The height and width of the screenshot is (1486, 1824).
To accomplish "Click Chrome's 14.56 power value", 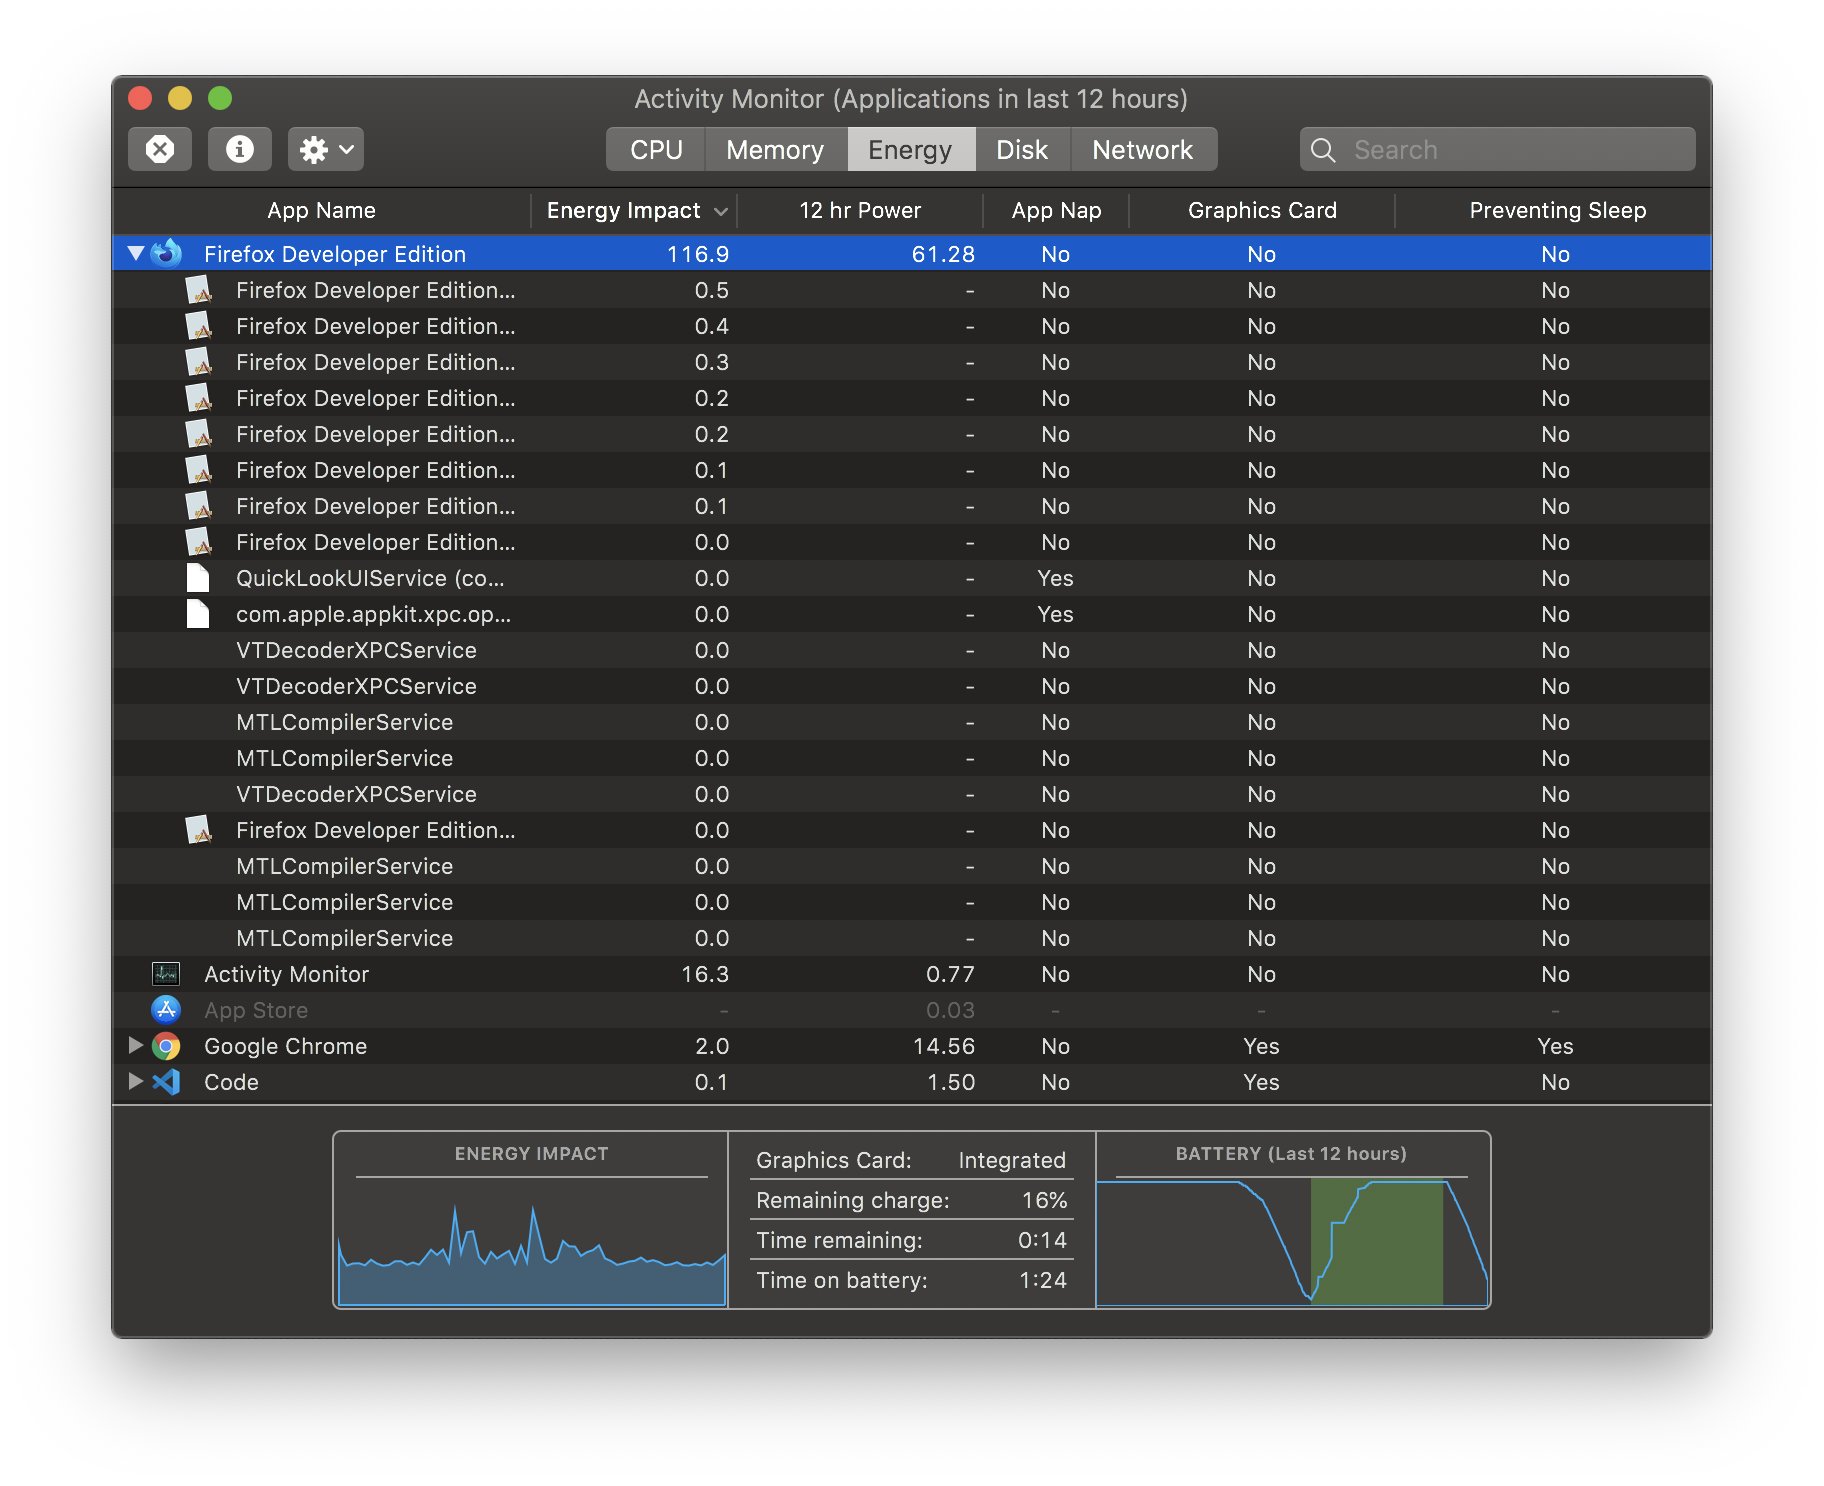I will coord(943,1046).
